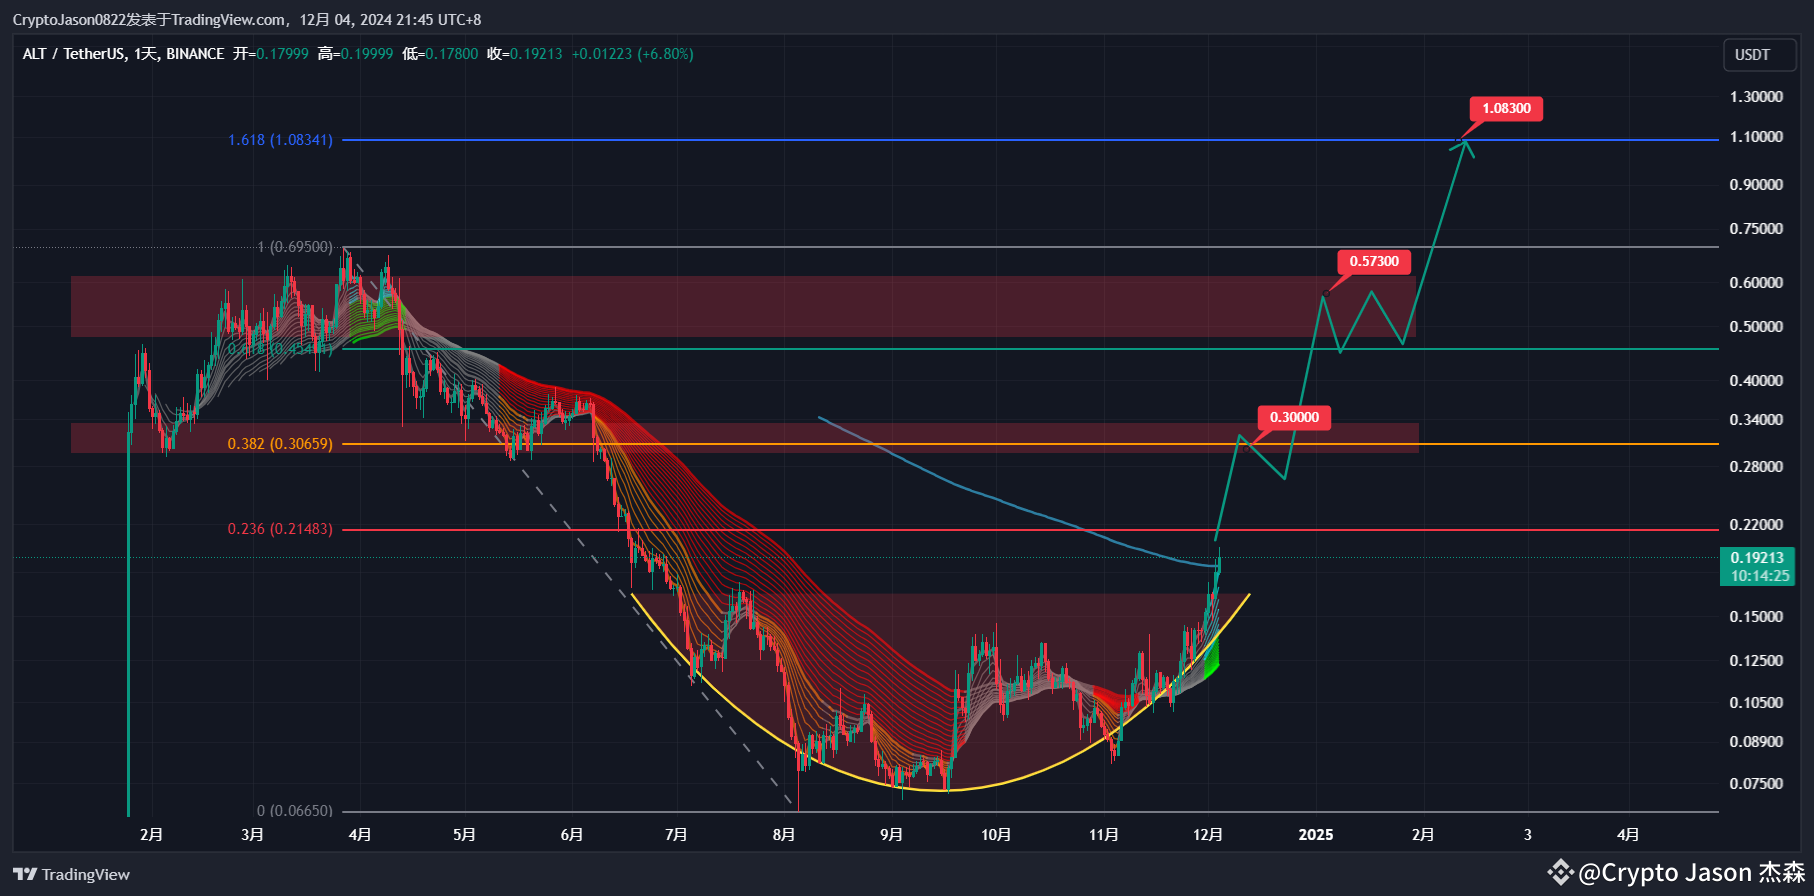Click the 0.90000 price axis label
Viewport: 1814px width, 896px height.
(x=1756, y=185)
